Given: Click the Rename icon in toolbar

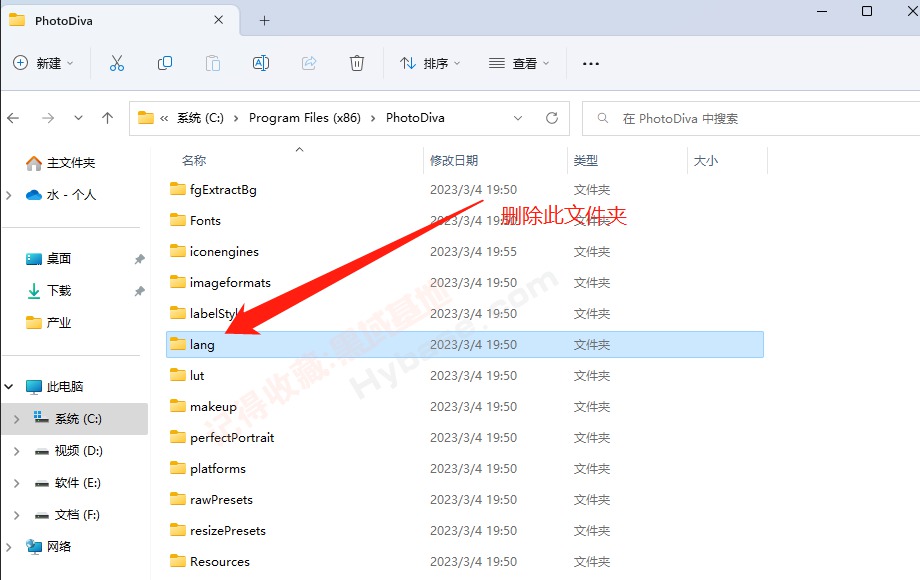Looking at the screenshot, I should [x=261, y=63].
